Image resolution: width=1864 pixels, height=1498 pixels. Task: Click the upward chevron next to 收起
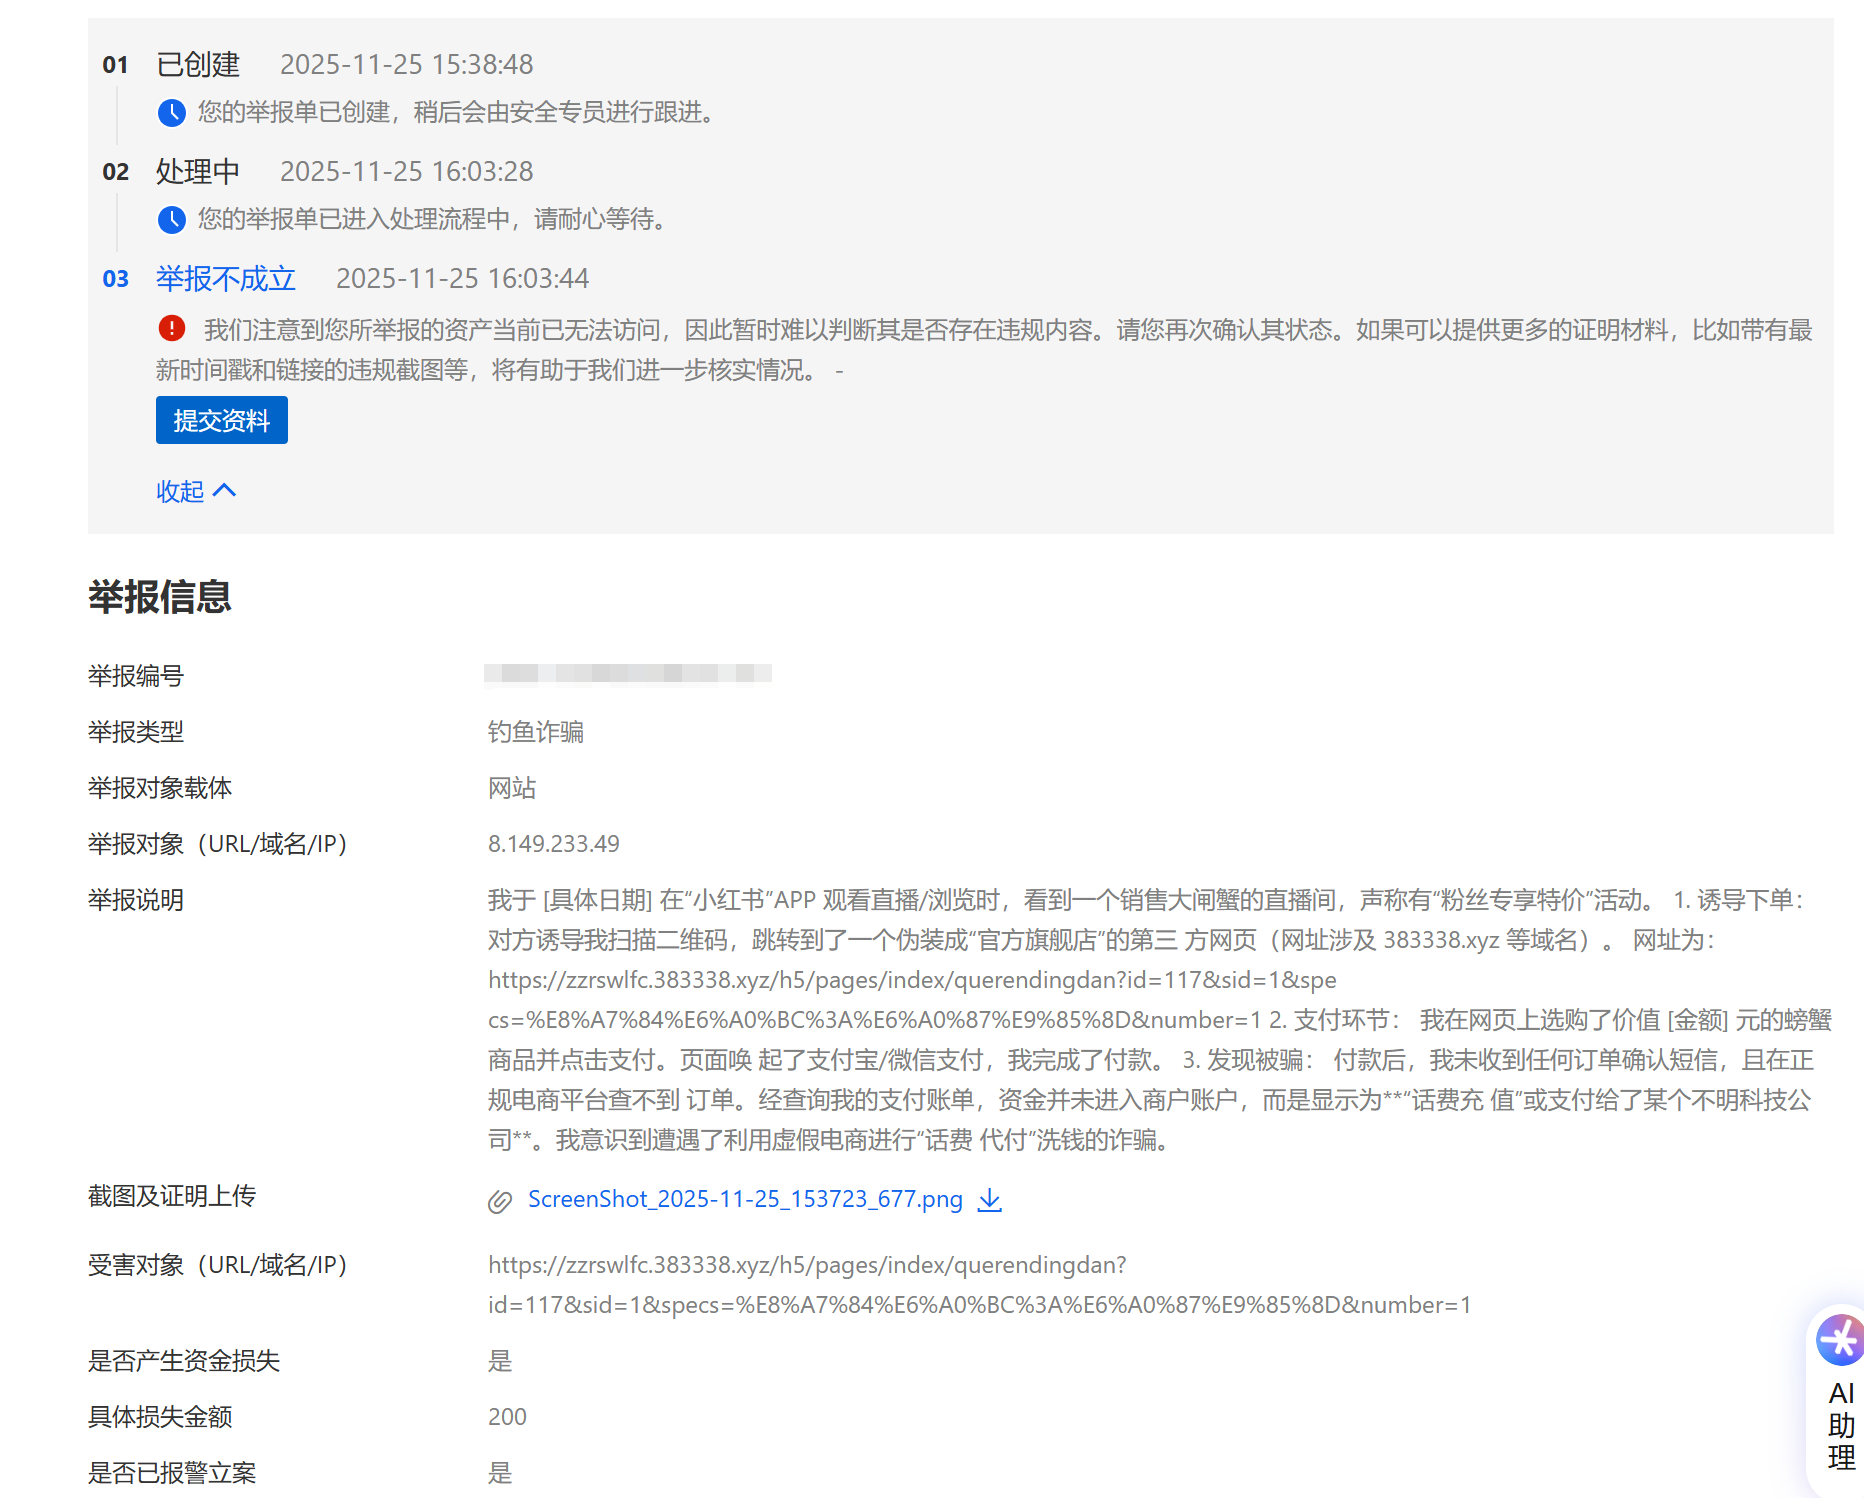click(x=225, y=490)
